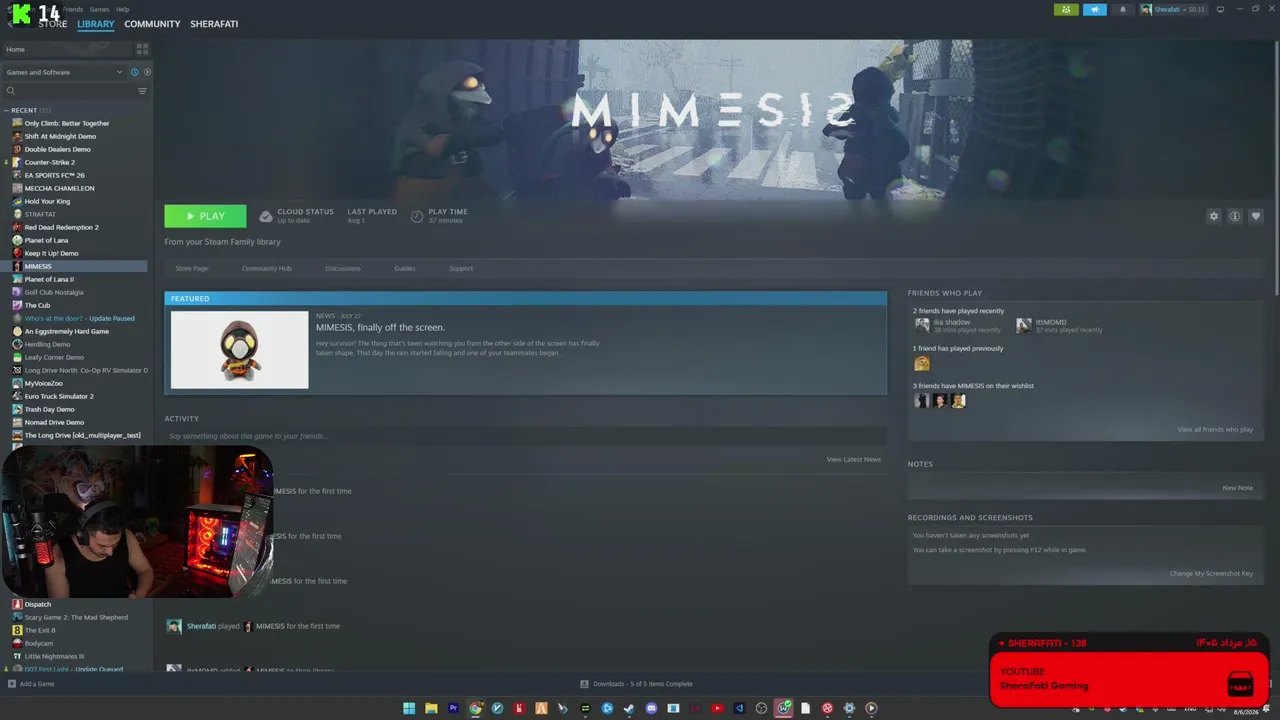The width and height of the screenshot is (1280, 720).
Task: Open Windows Start menu
Action: (409, 708)
